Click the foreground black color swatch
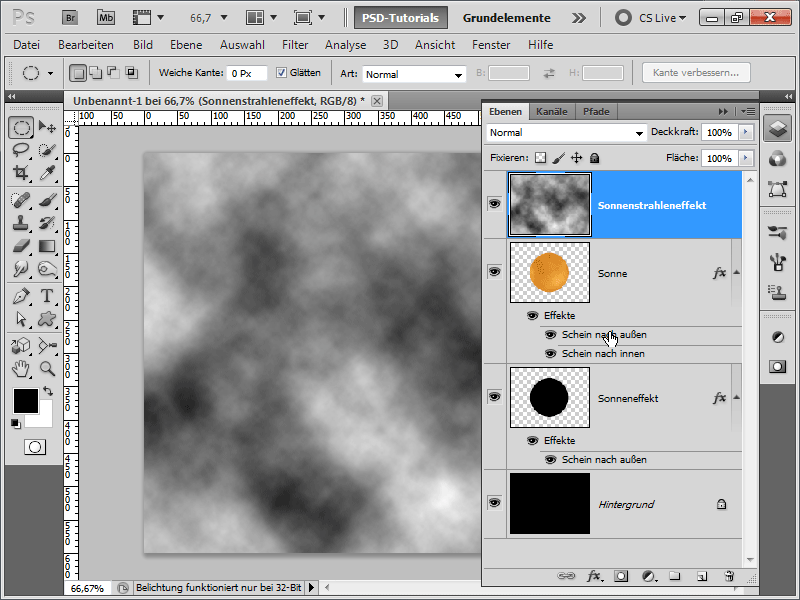 [26, 401]
